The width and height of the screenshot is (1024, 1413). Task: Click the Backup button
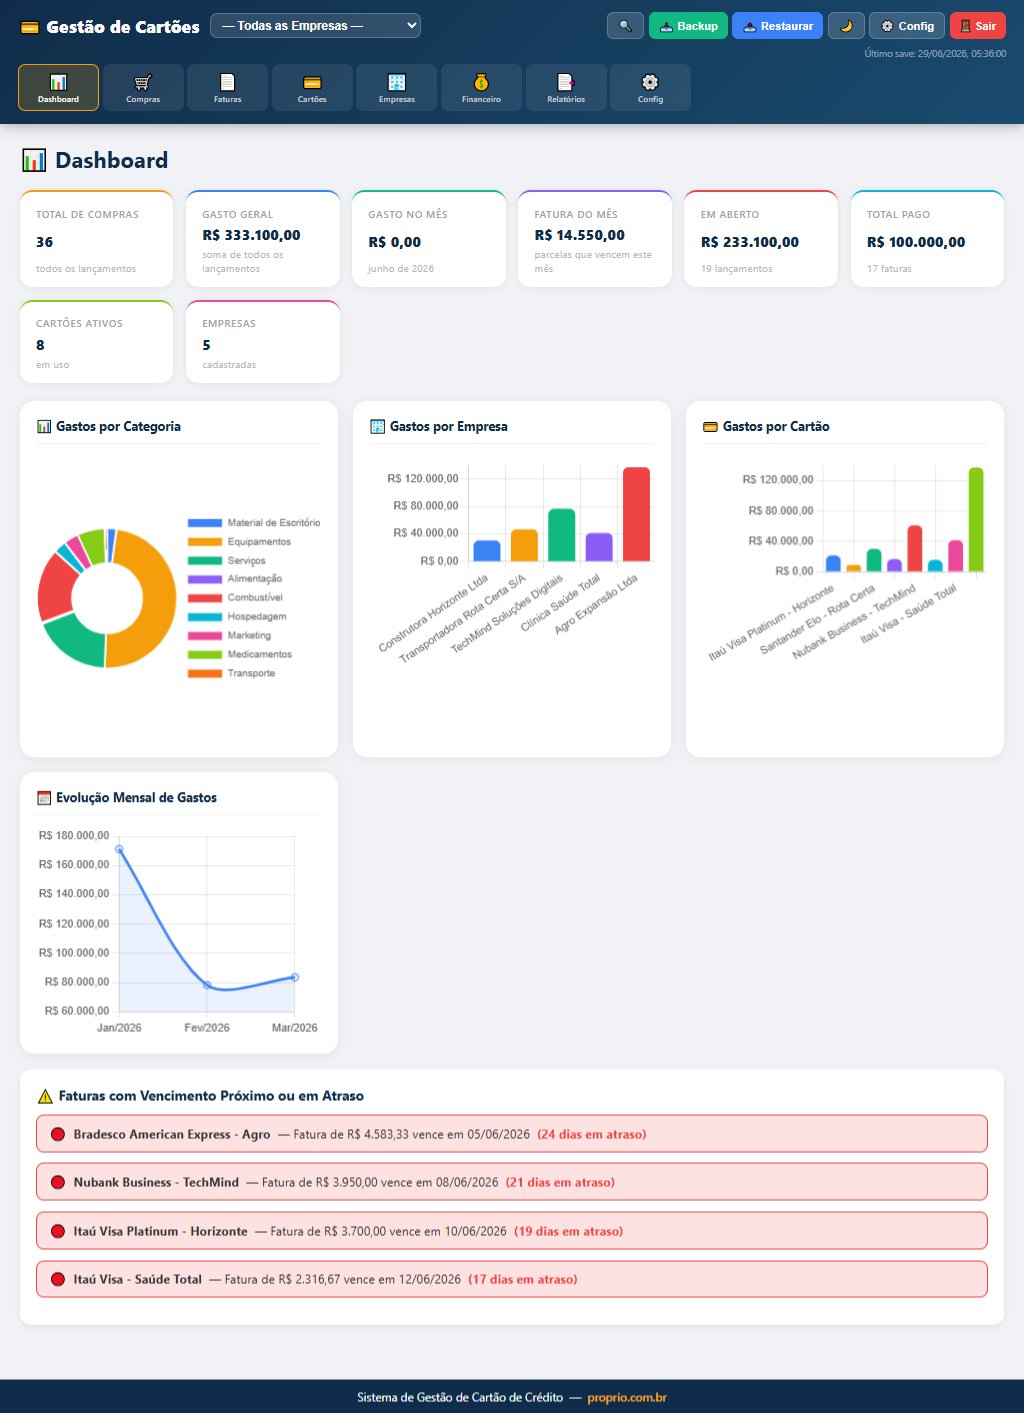688,26
